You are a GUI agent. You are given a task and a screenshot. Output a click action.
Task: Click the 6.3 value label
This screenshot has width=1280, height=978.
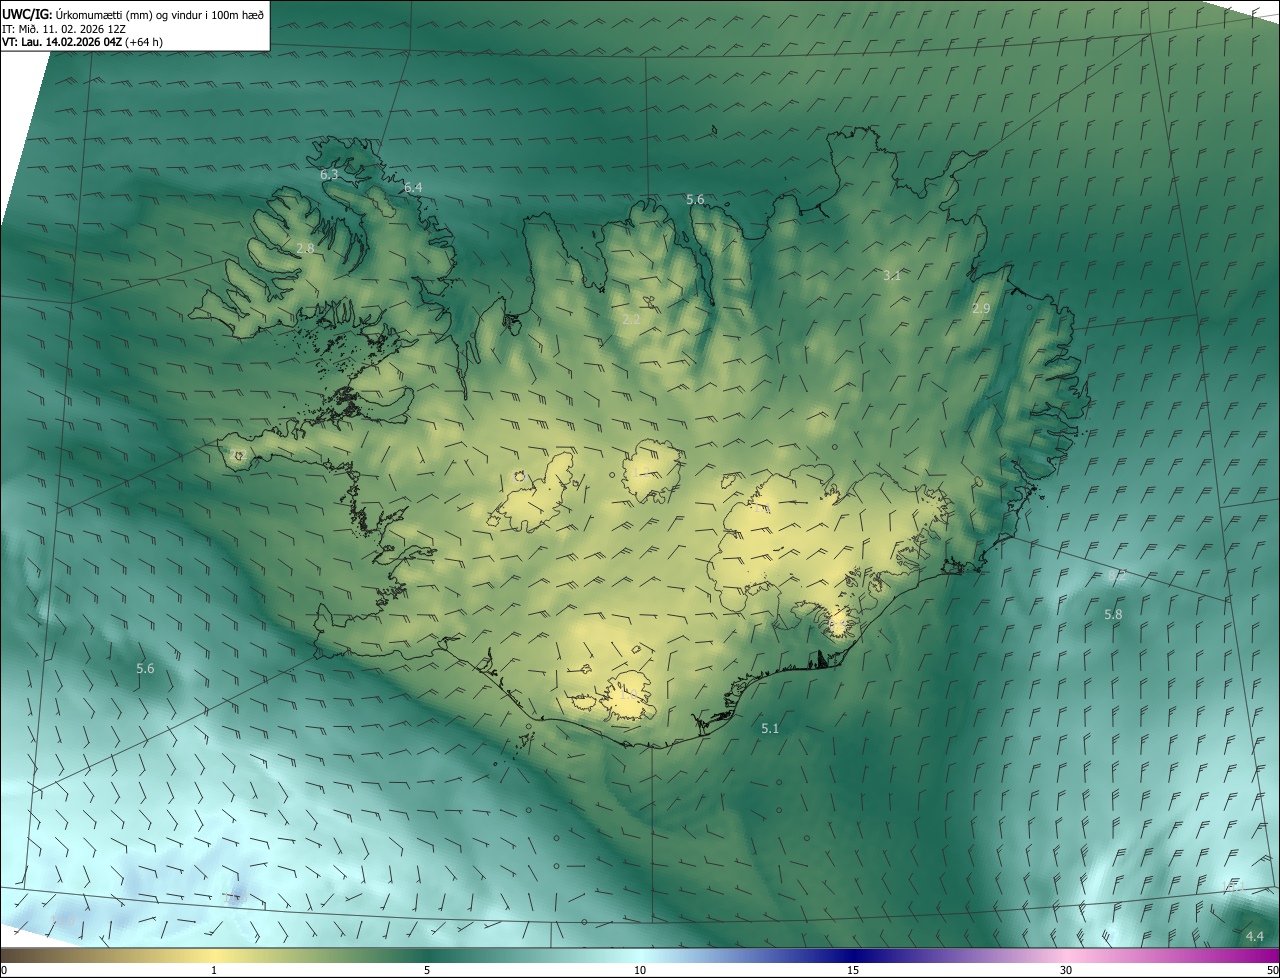[329, 175]
